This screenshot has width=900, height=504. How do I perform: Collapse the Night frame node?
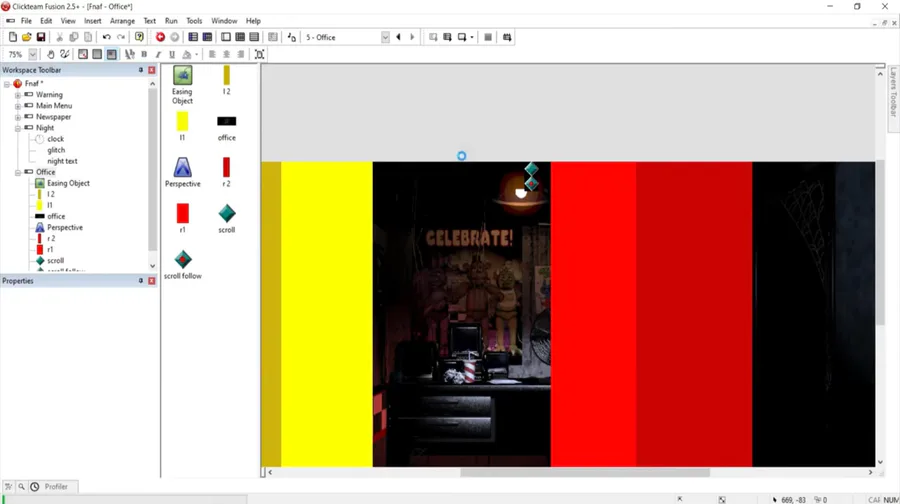(x=18, y=128)
